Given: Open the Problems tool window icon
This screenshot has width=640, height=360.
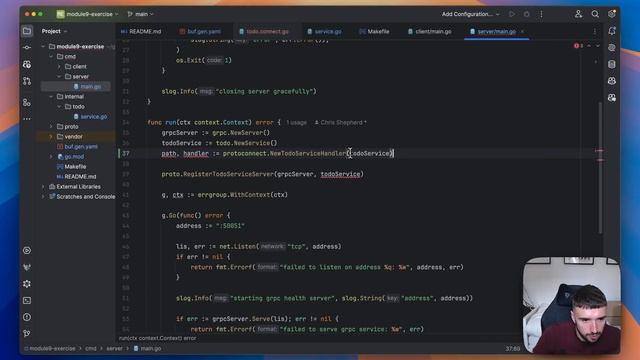Looking at the screenshot, I should [x=27, y=317].
